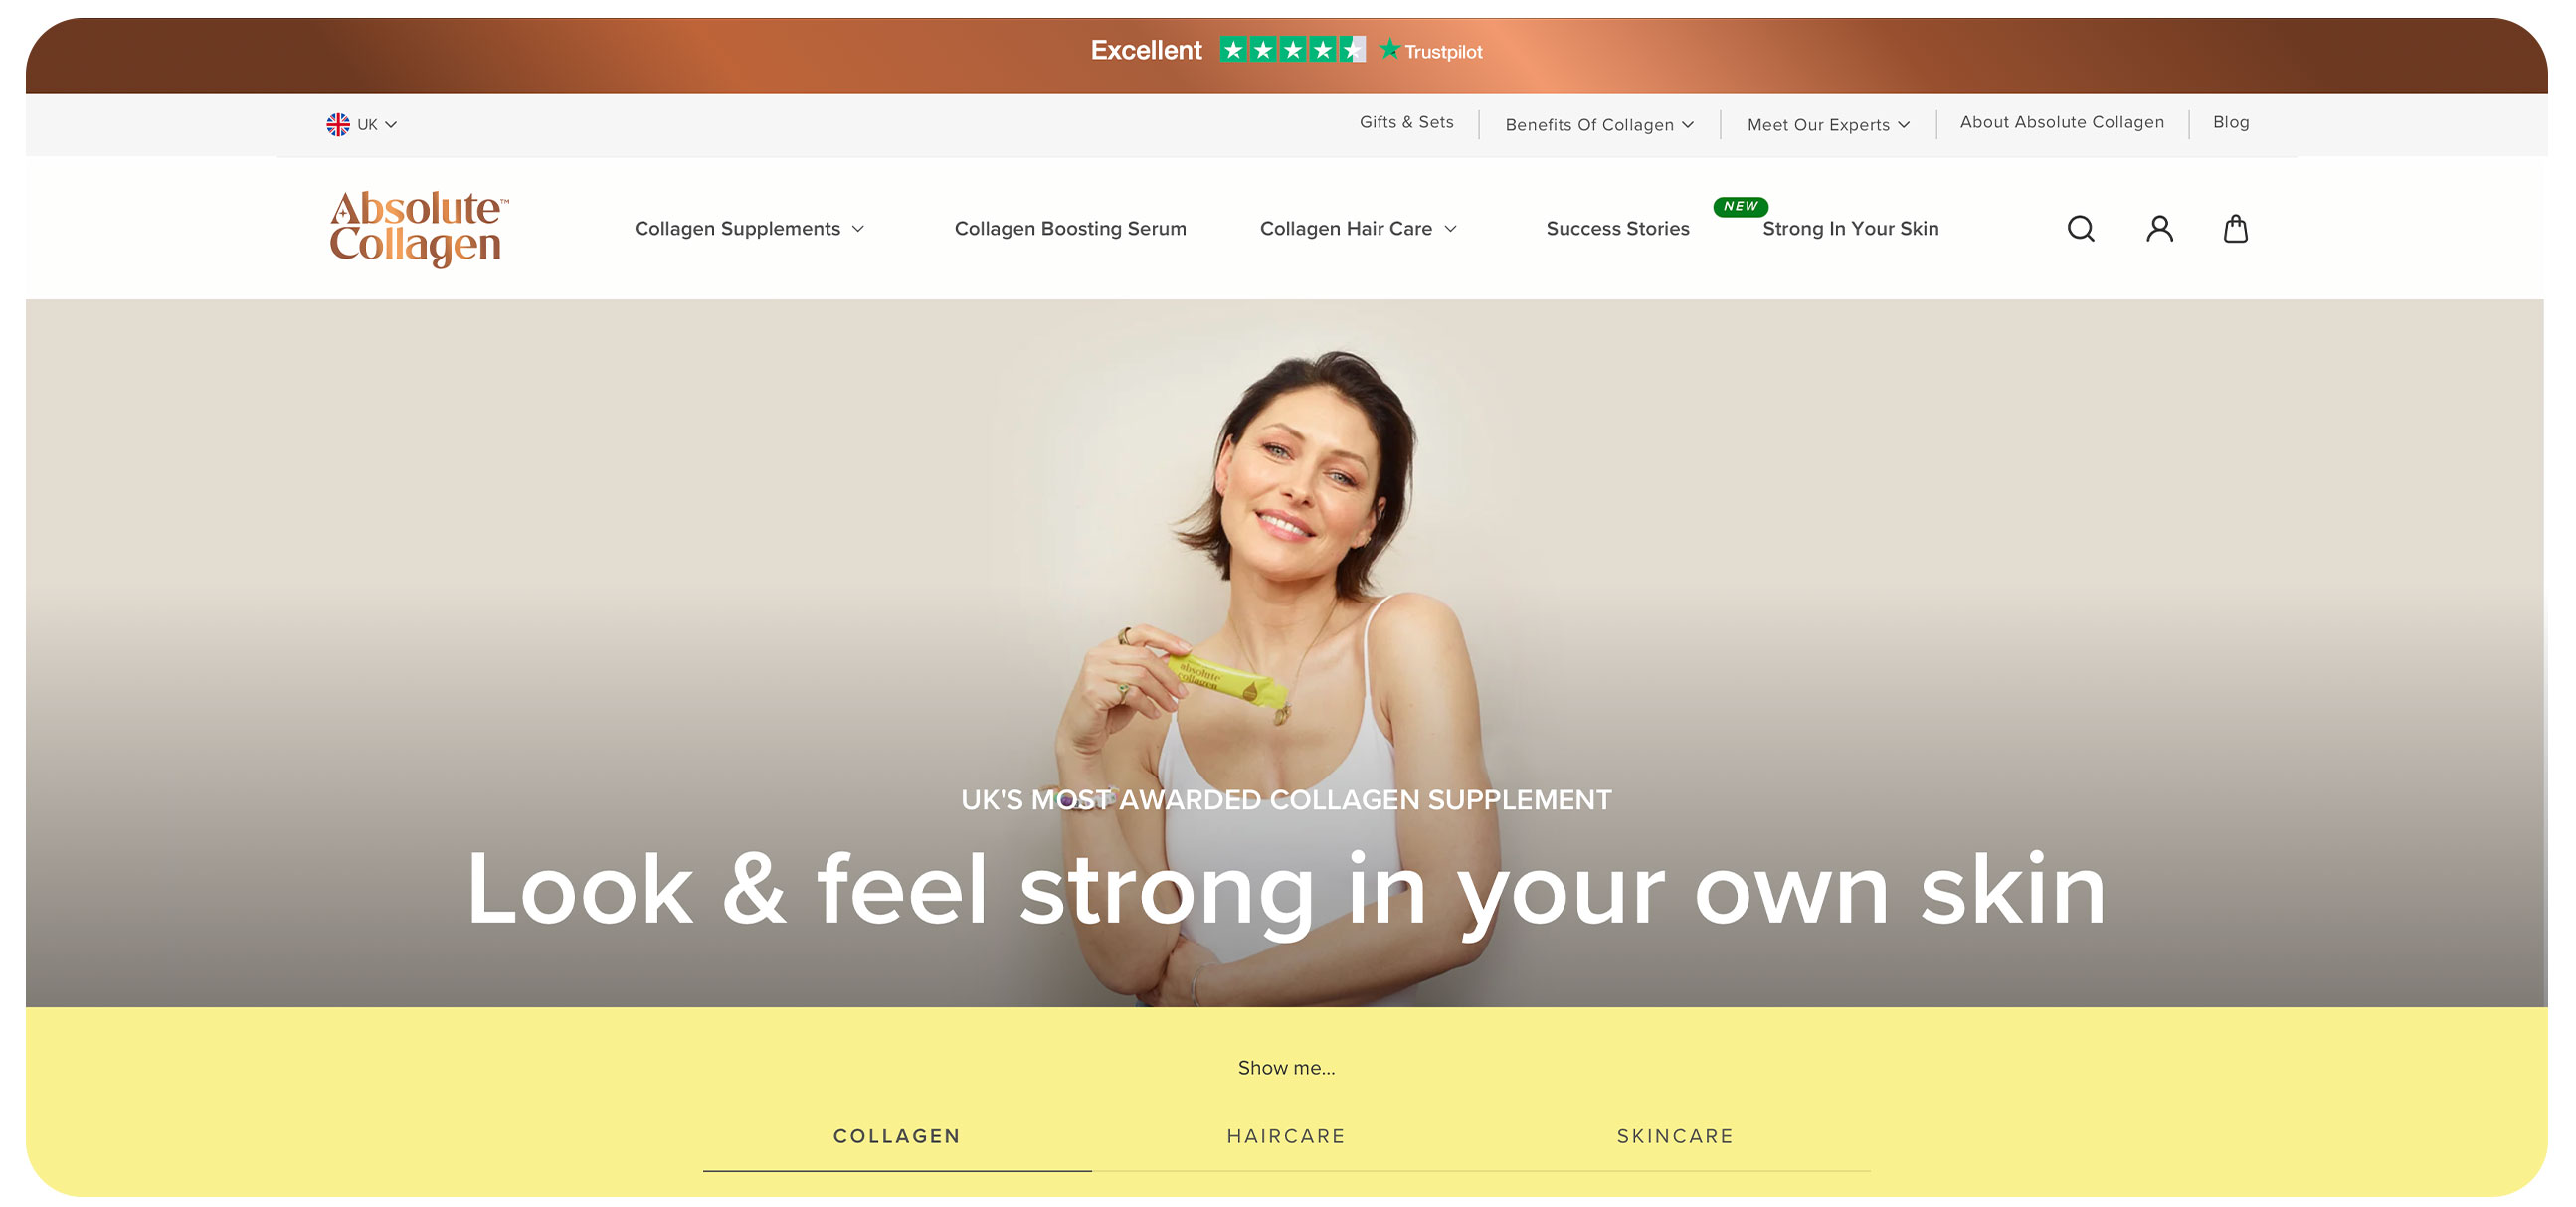Click the Trustpilot star logo
The width and height of the screenshot is (2576, 1207).
pyautogui.click(x=1430, y=50)
